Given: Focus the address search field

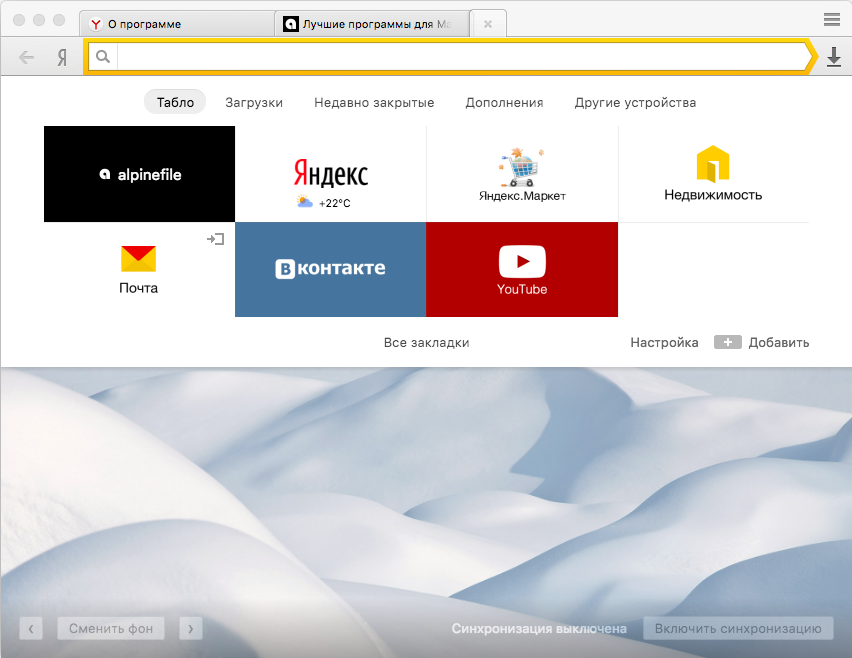Looking at the screenshot, I should click(x=460, y=57).
